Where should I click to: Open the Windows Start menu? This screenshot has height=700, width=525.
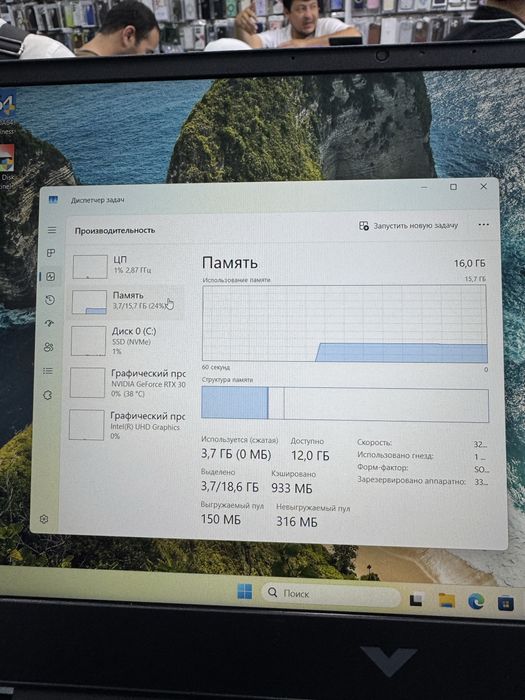pos(245,592)
